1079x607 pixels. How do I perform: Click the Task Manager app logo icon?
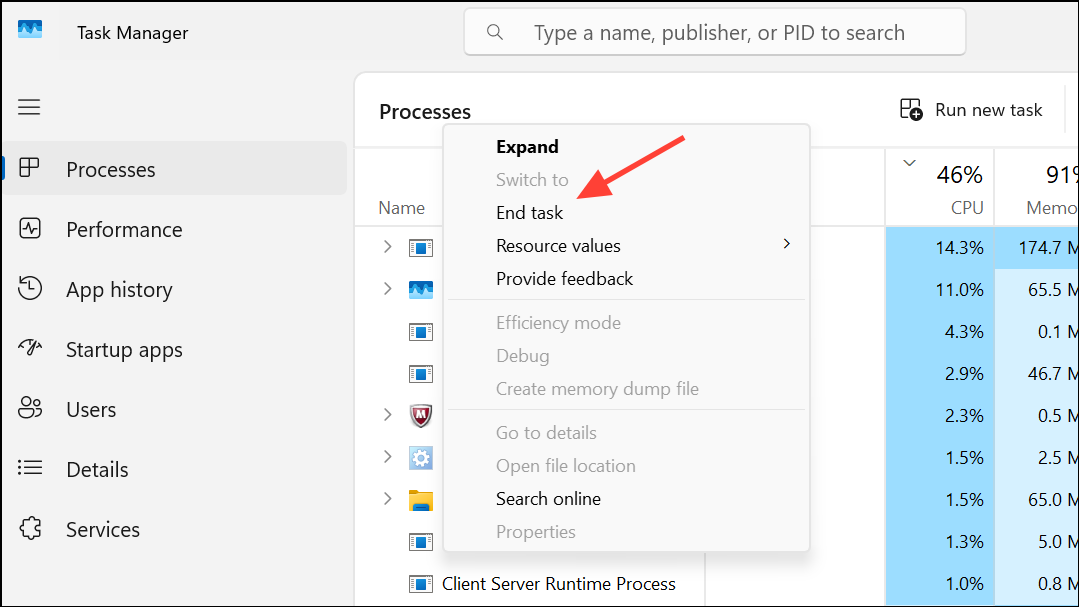point(30,30)
